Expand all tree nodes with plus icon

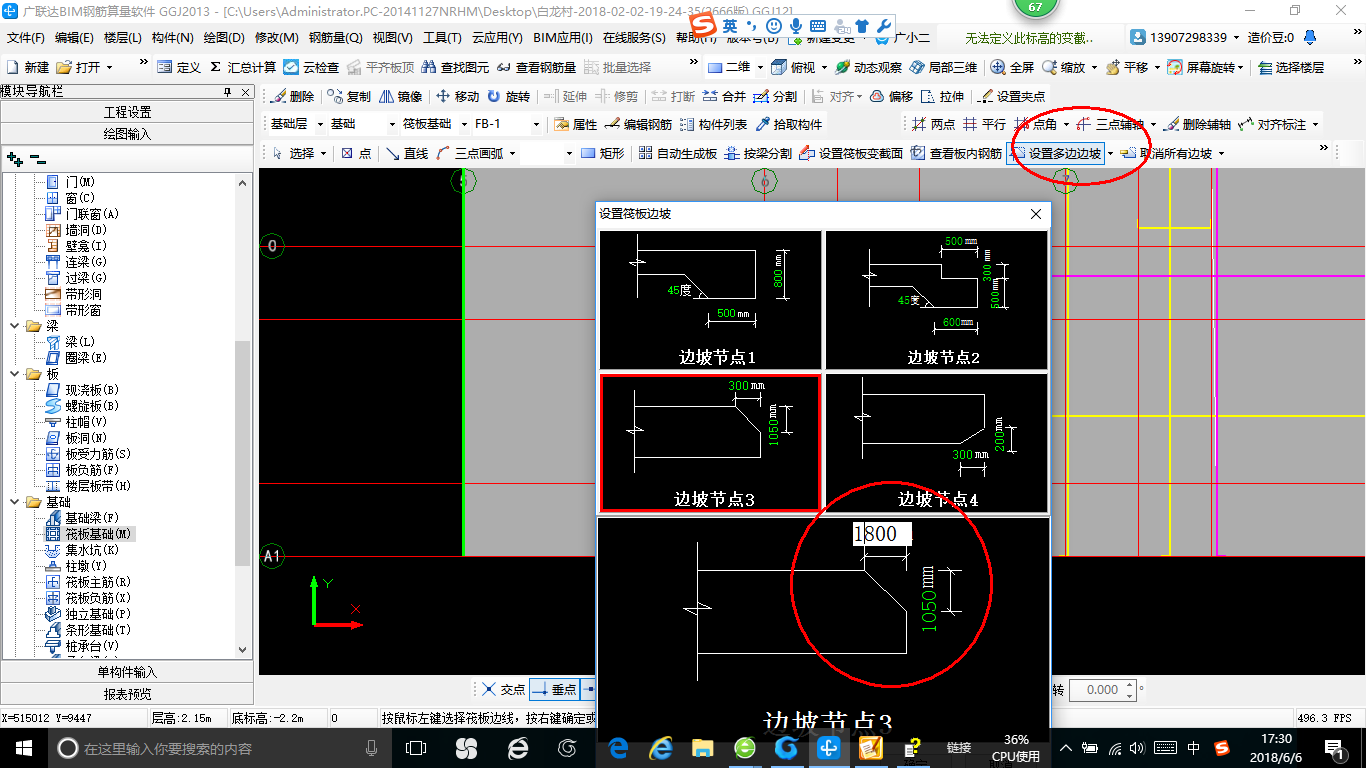click(x=14, y=158)
